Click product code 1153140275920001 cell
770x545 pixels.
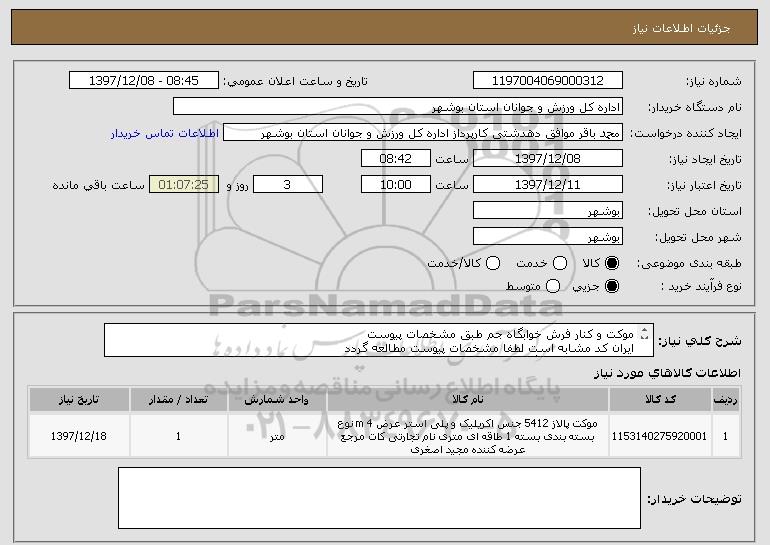660,436
